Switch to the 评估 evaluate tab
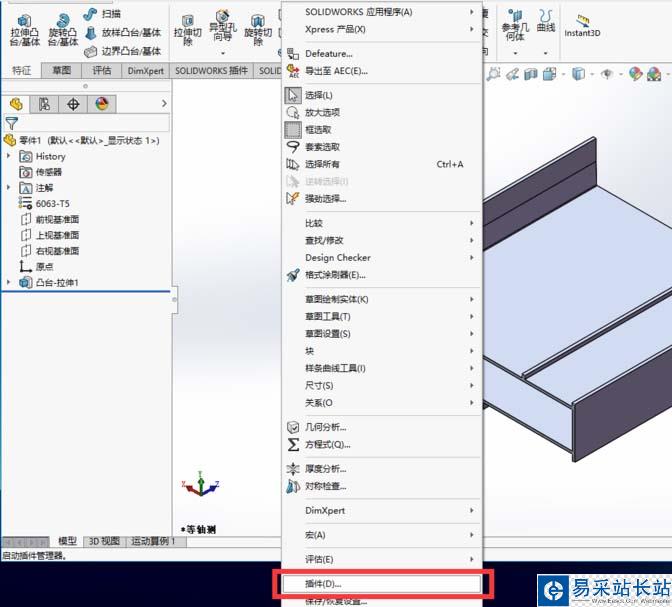 click(102, 70)
